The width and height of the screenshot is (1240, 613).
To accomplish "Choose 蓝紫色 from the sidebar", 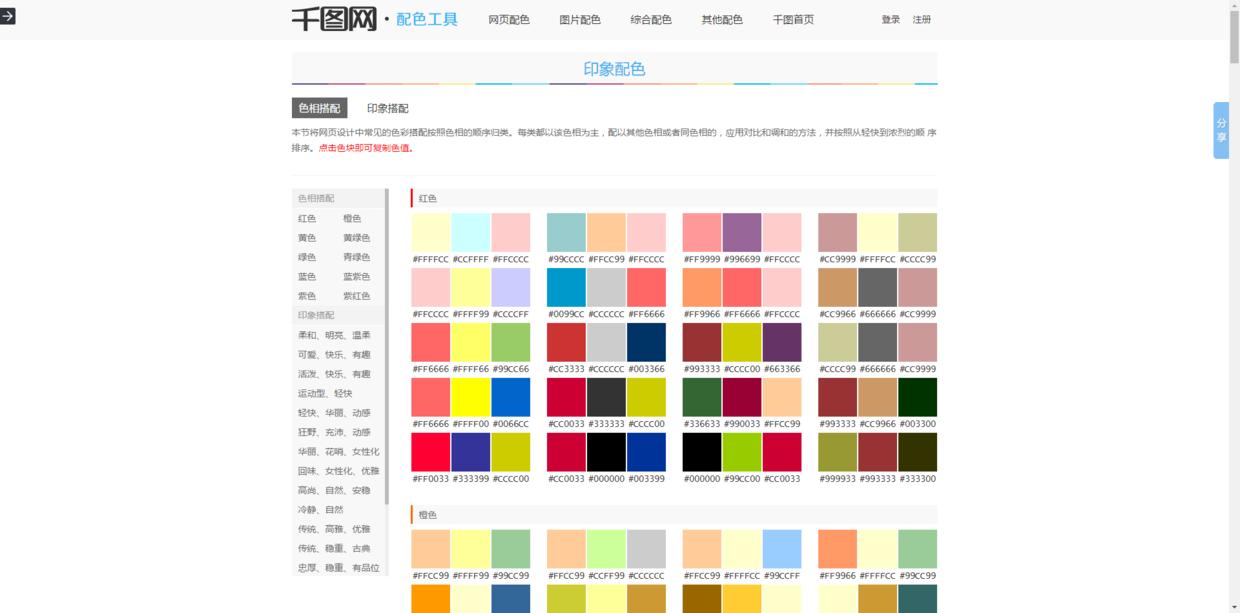I will tap(357, 275).
